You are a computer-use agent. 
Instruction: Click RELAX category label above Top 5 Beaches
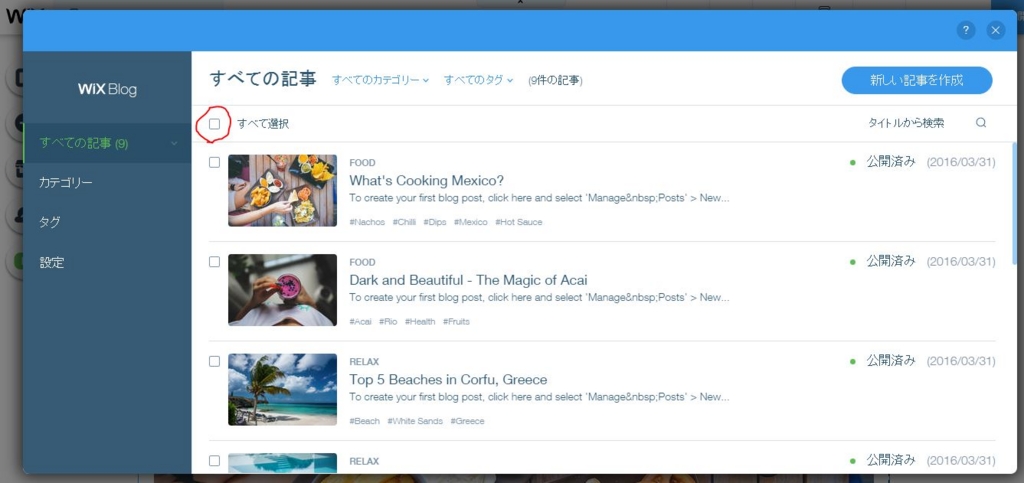(364, 362)
